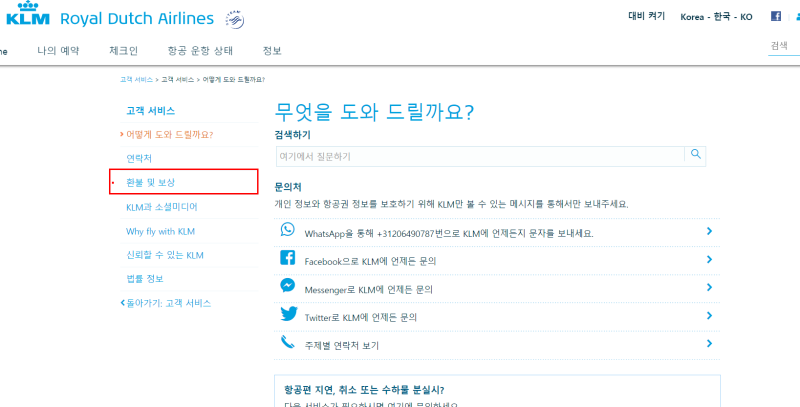
Task: Click first 고객 서비스 breadcrumb
Action: tap(136, 80)
